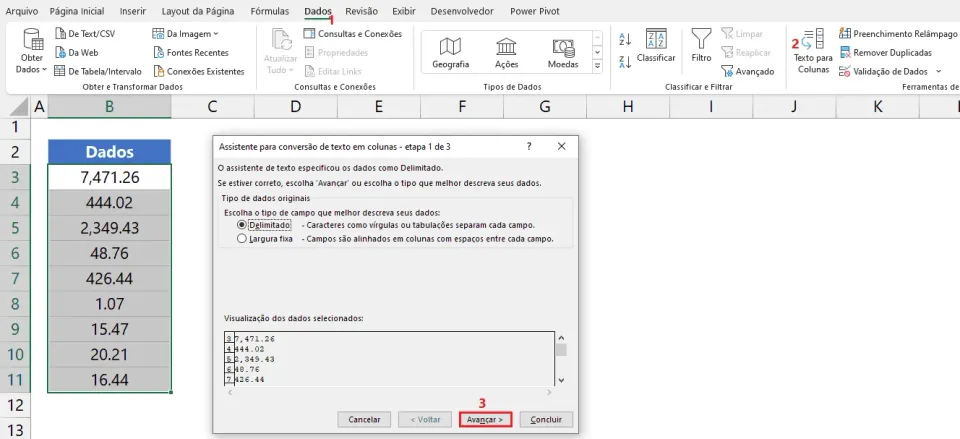The width and height of the screenshot is (960, 439).
Task: Click Texto para Colunas
Action: [813, 51]
